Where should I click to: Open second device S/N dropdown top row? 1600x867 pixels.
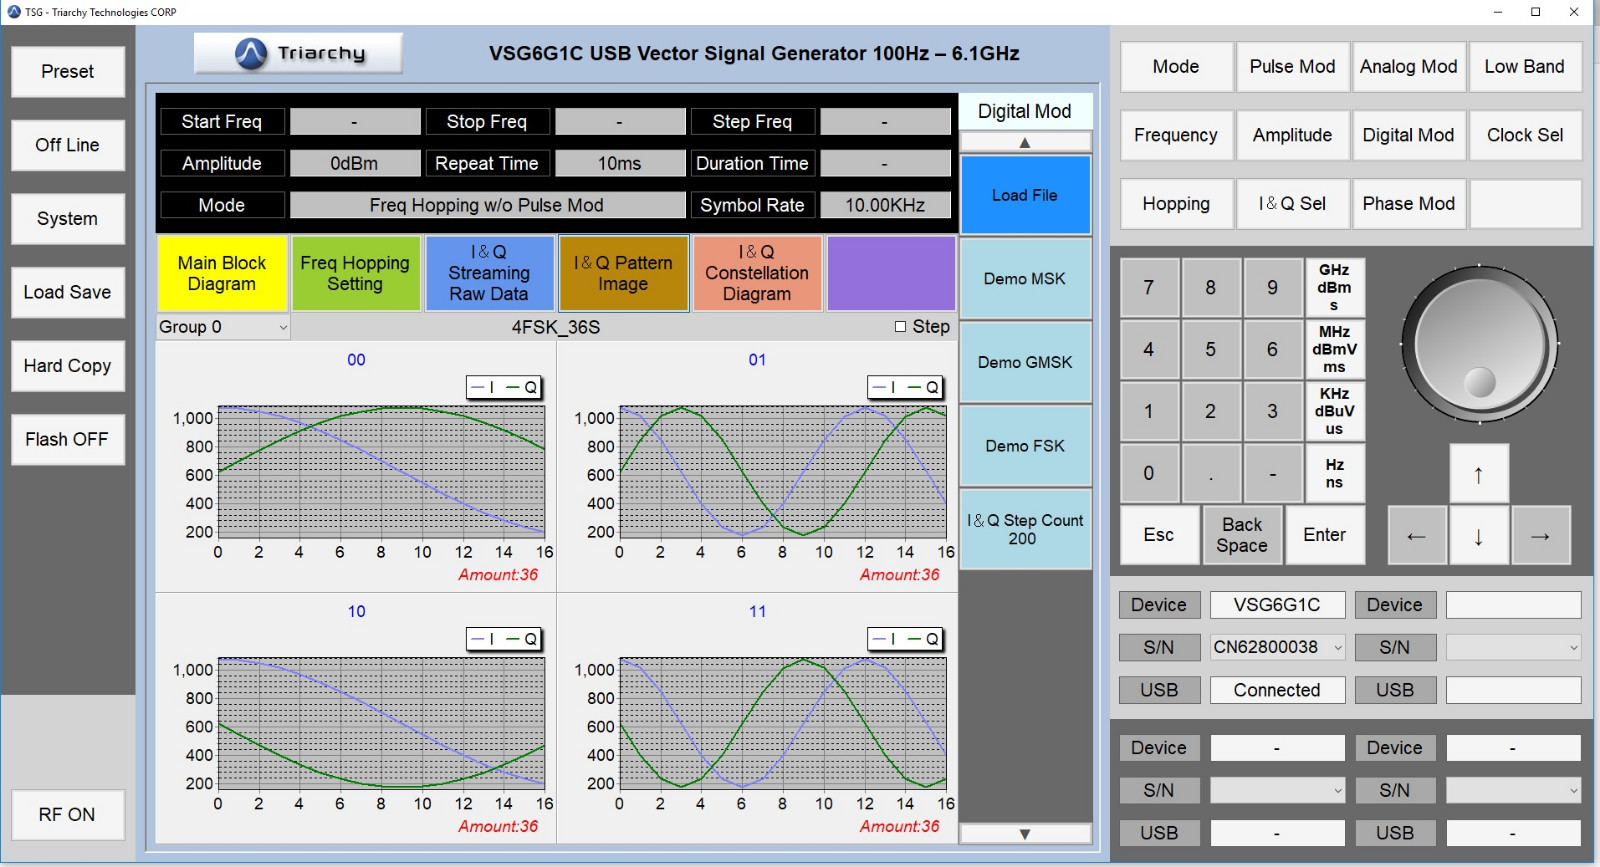pos(1513,647)
